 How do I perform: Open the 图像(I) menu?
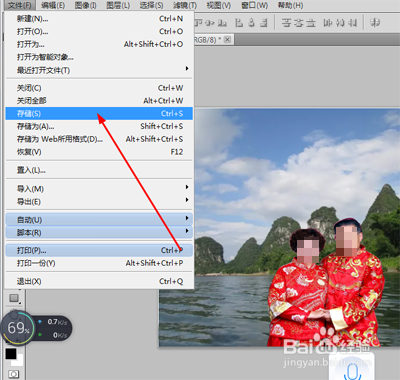point(86,5)
